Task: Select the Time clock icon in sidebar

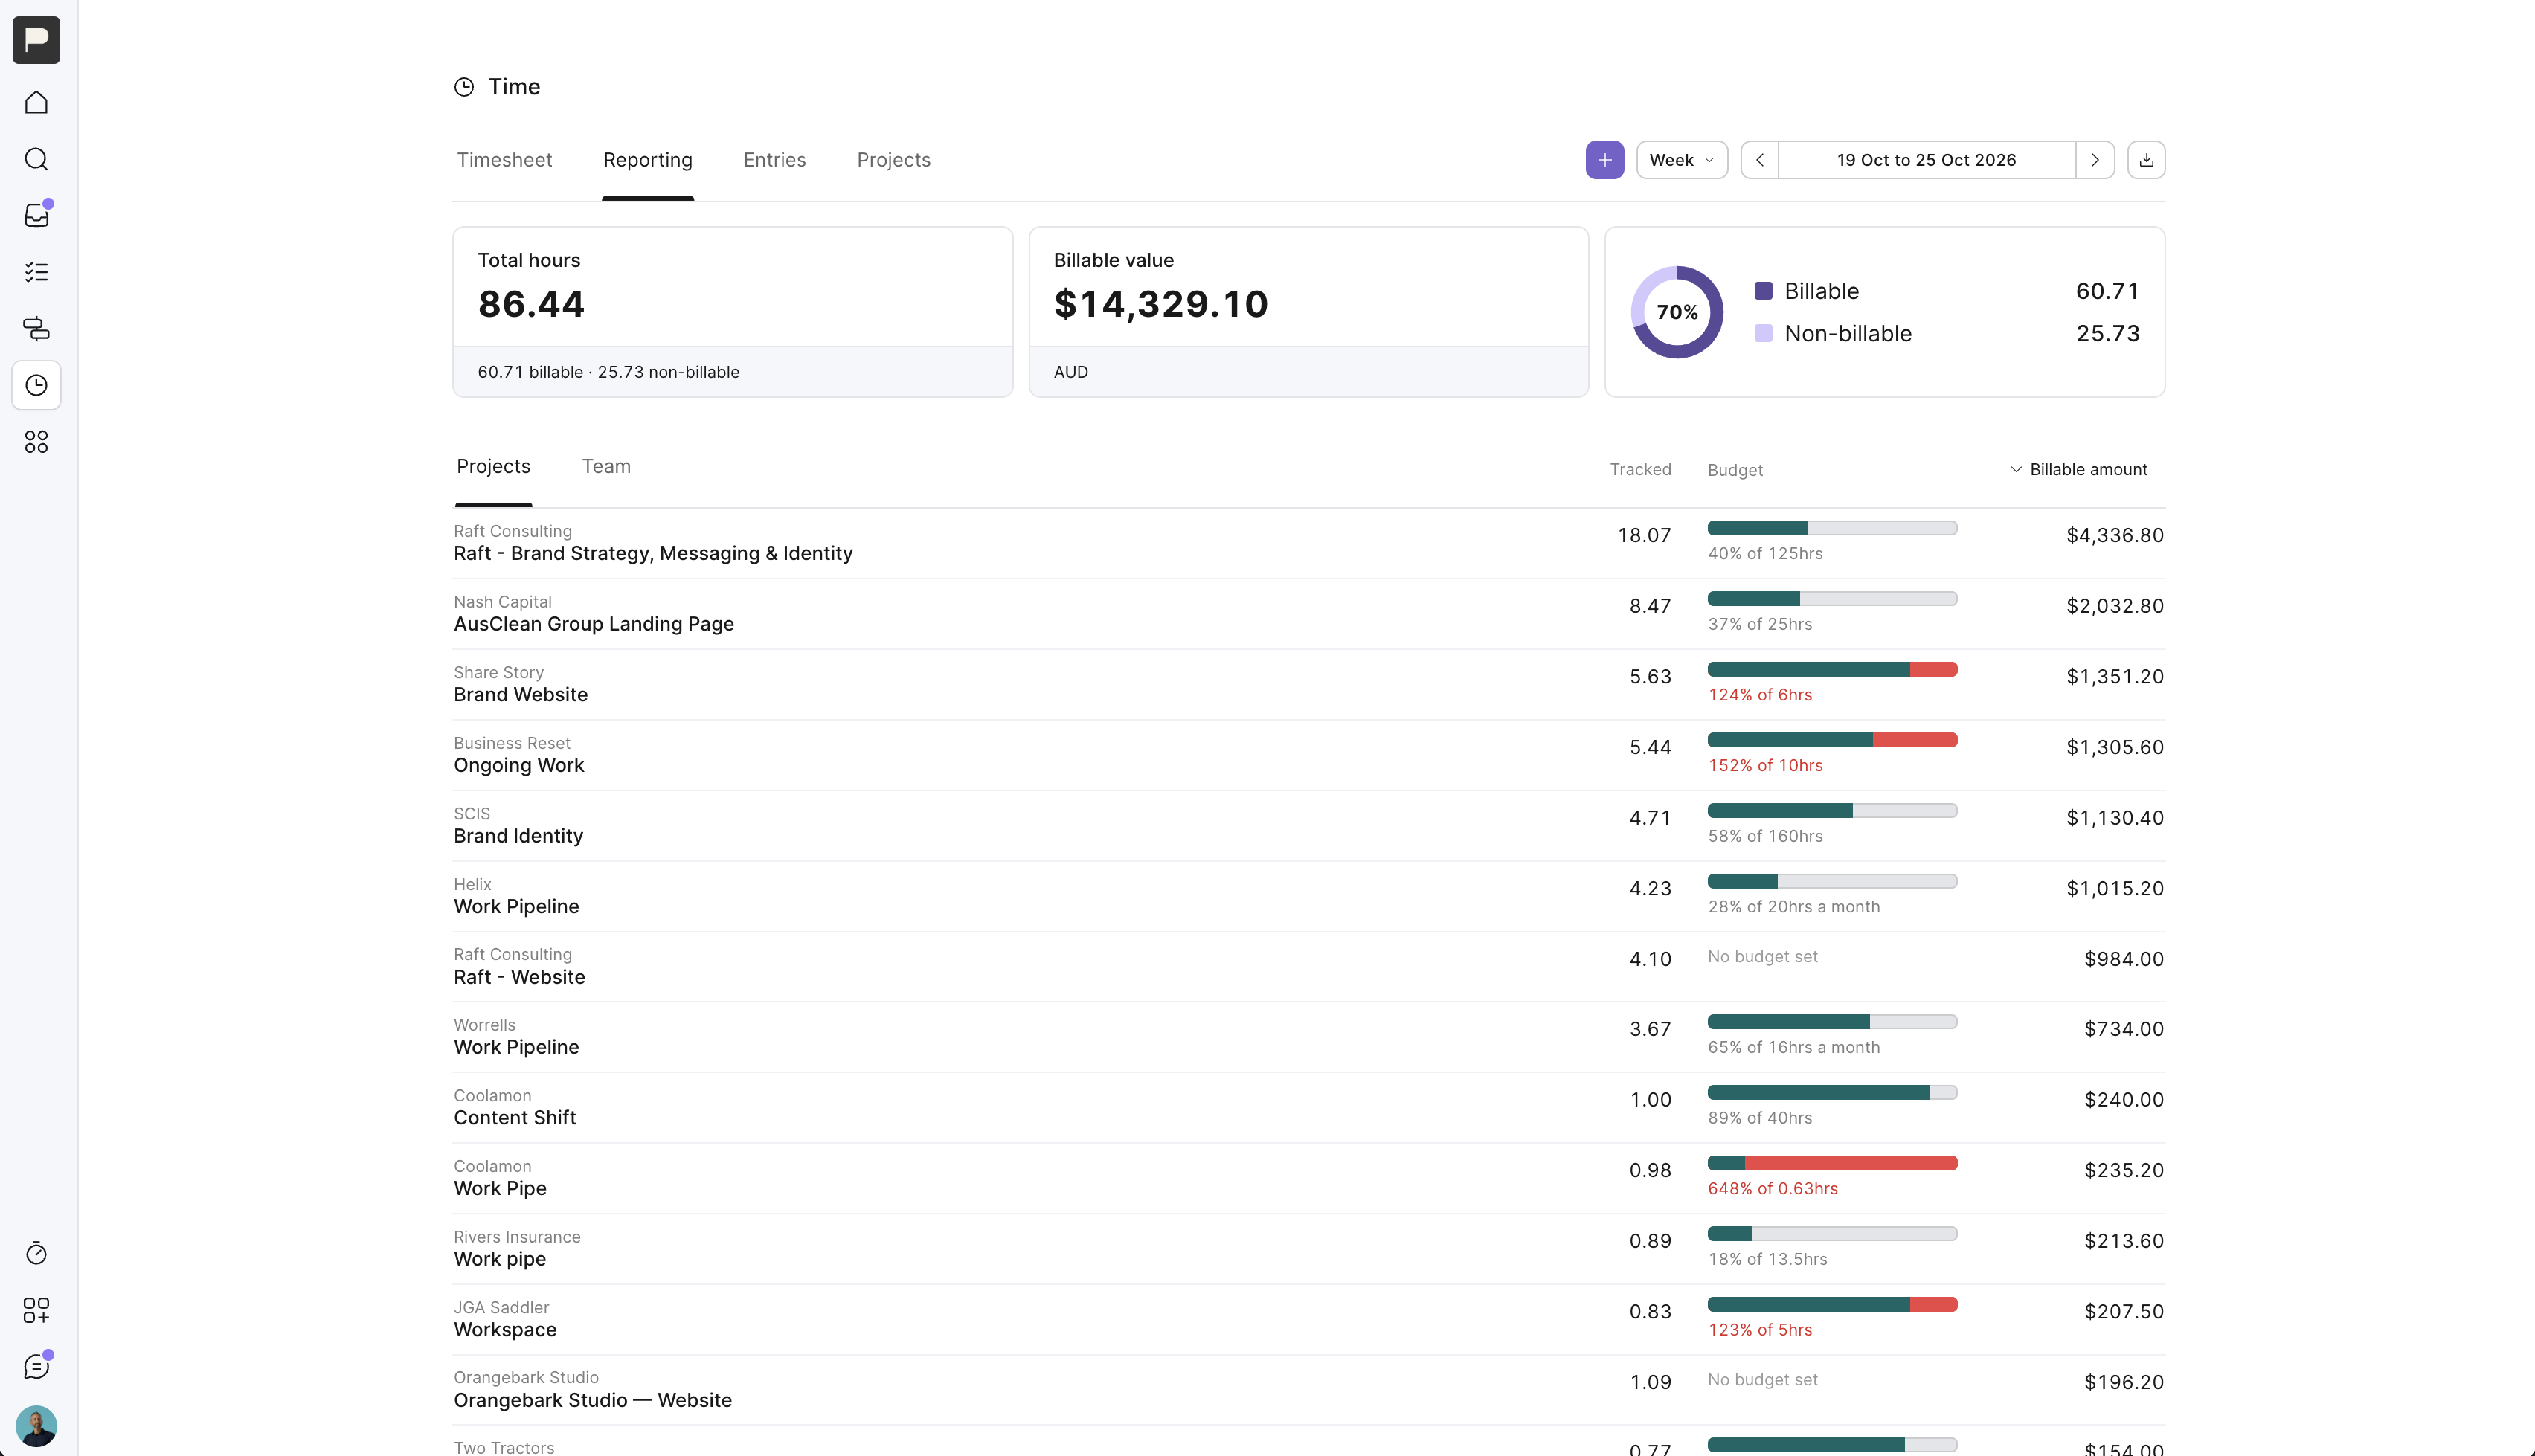Action: 36,385
